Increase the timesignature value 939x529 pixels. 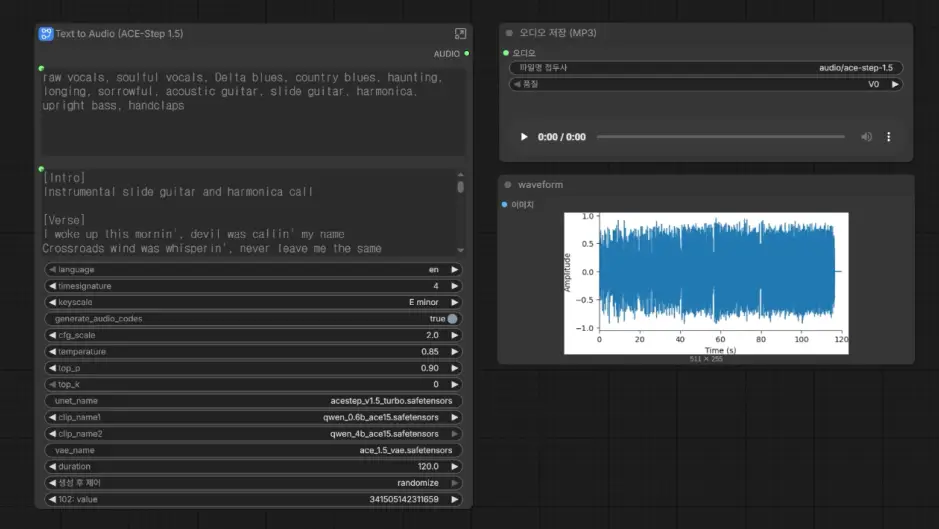click(x=455, y=286)
